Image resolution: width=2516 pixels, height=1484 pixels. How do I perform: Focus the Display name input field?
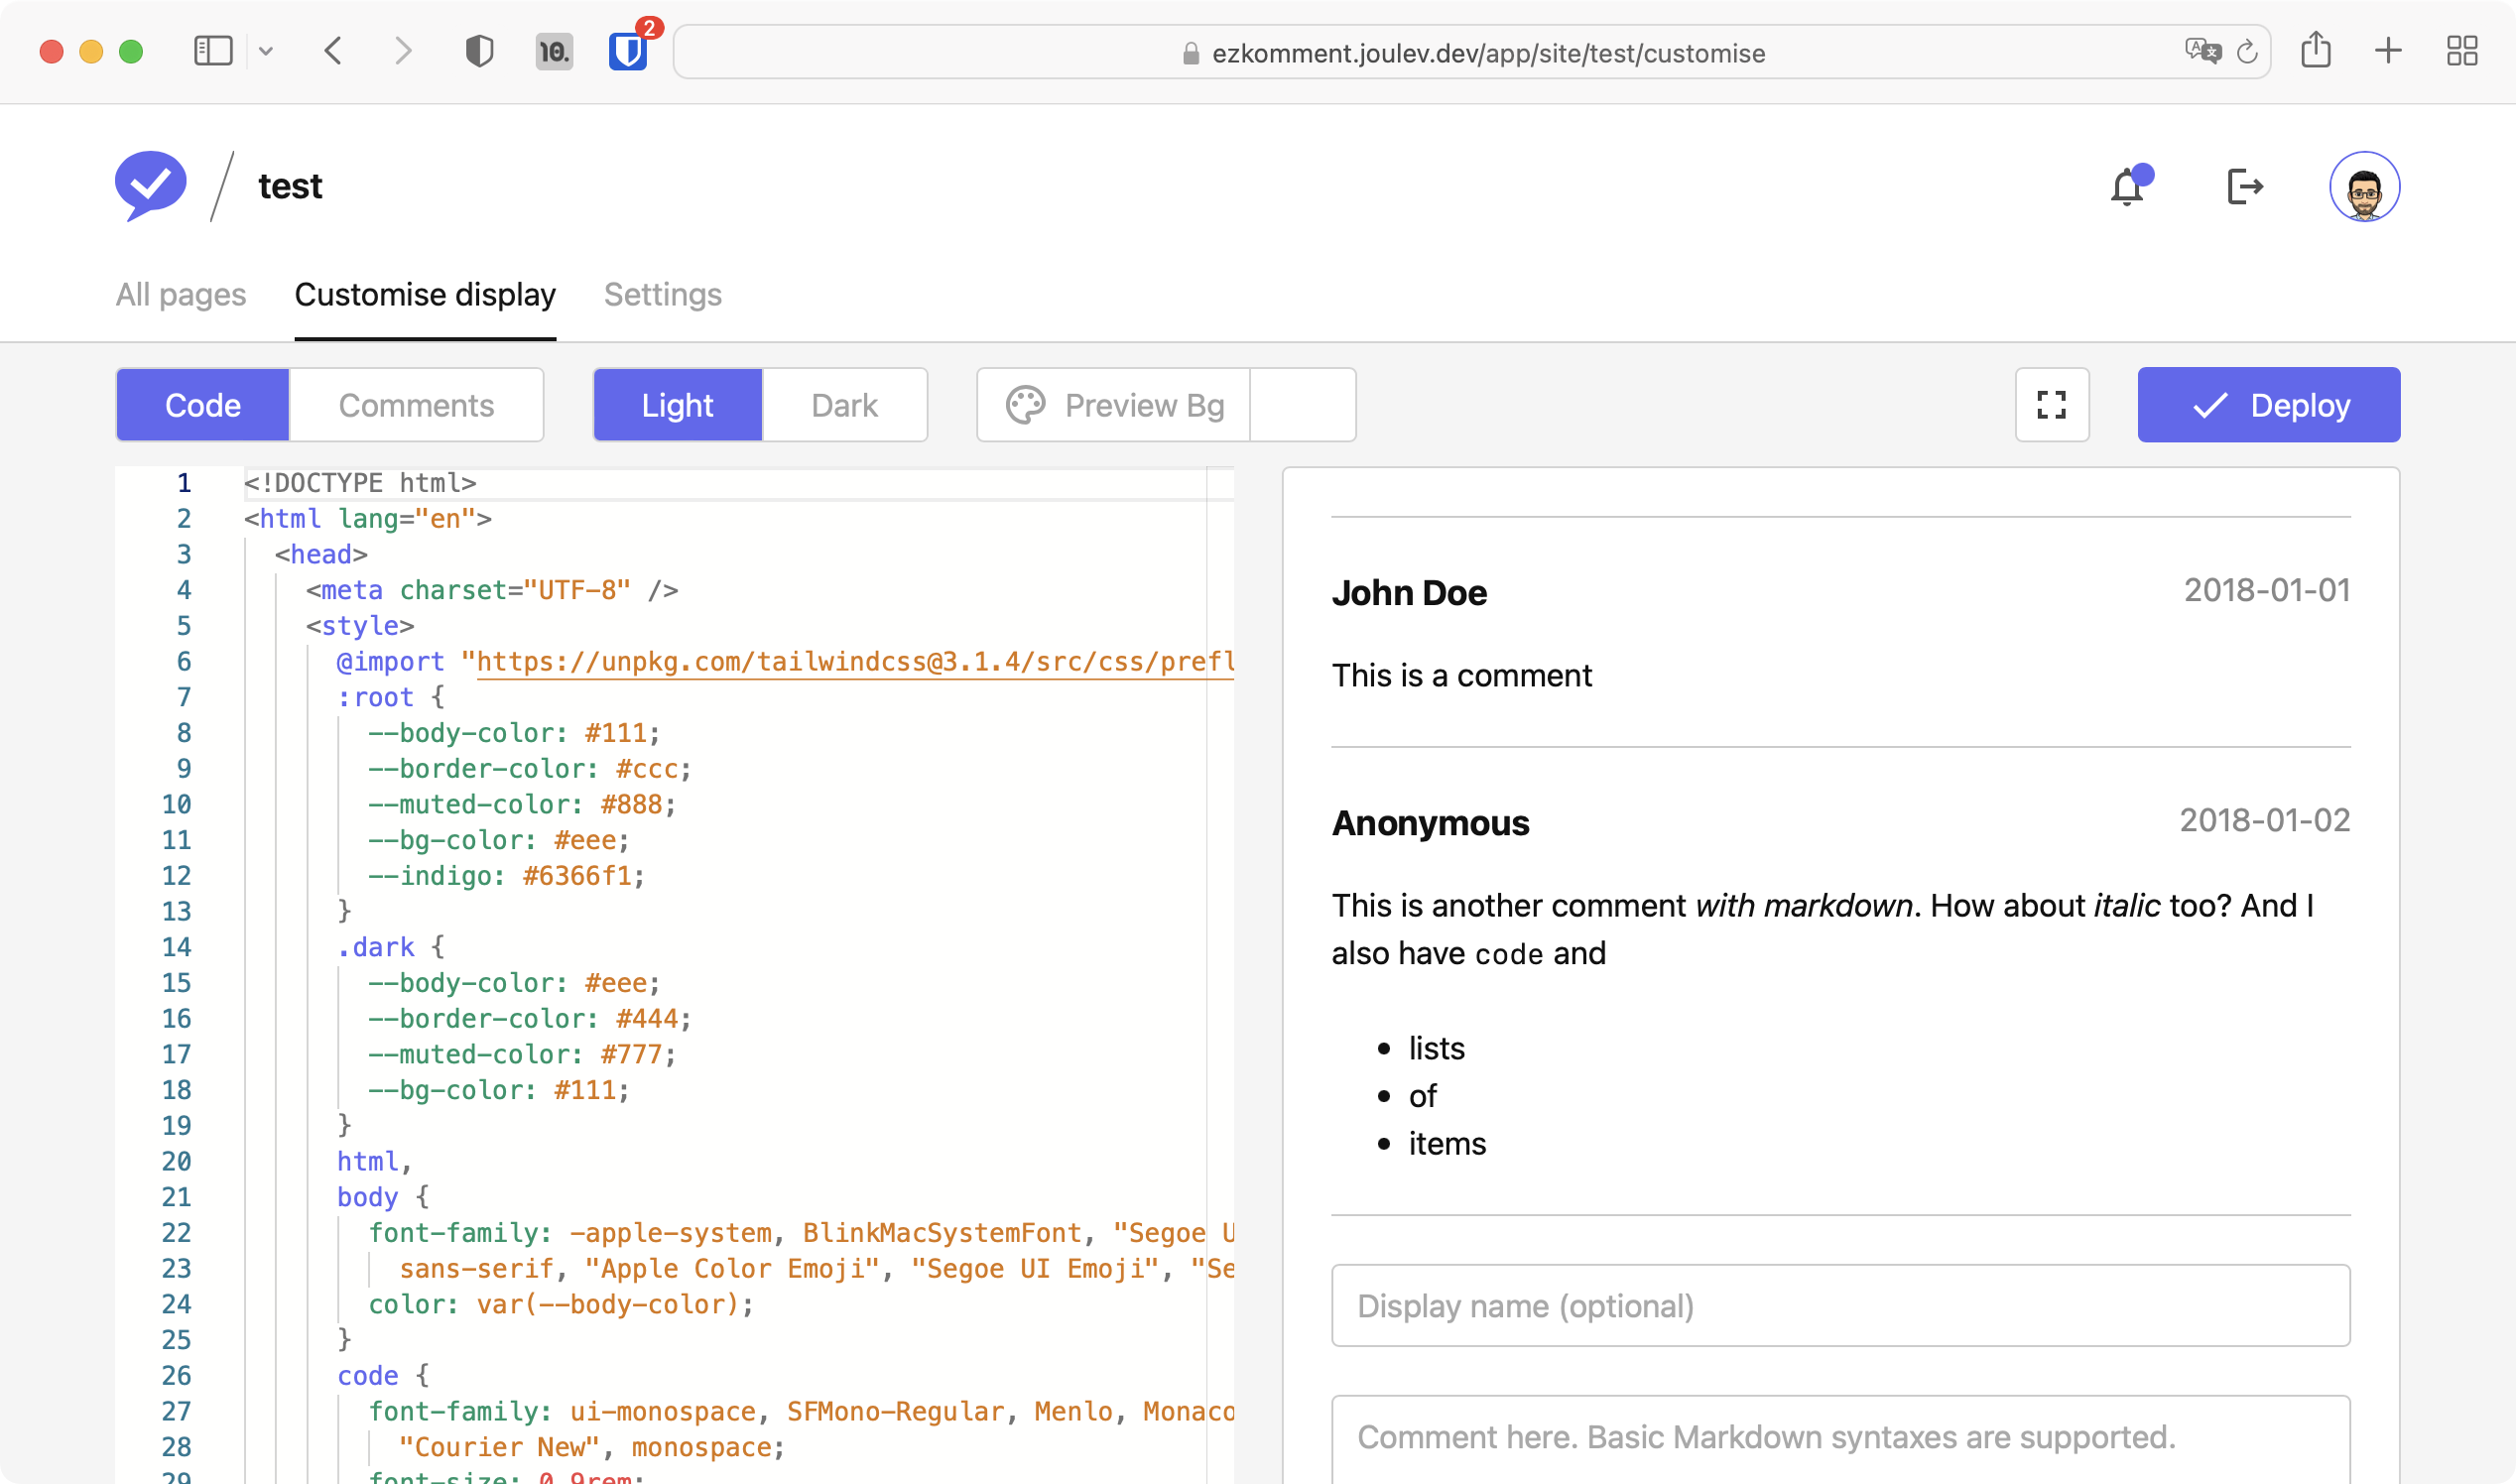1840,1305
